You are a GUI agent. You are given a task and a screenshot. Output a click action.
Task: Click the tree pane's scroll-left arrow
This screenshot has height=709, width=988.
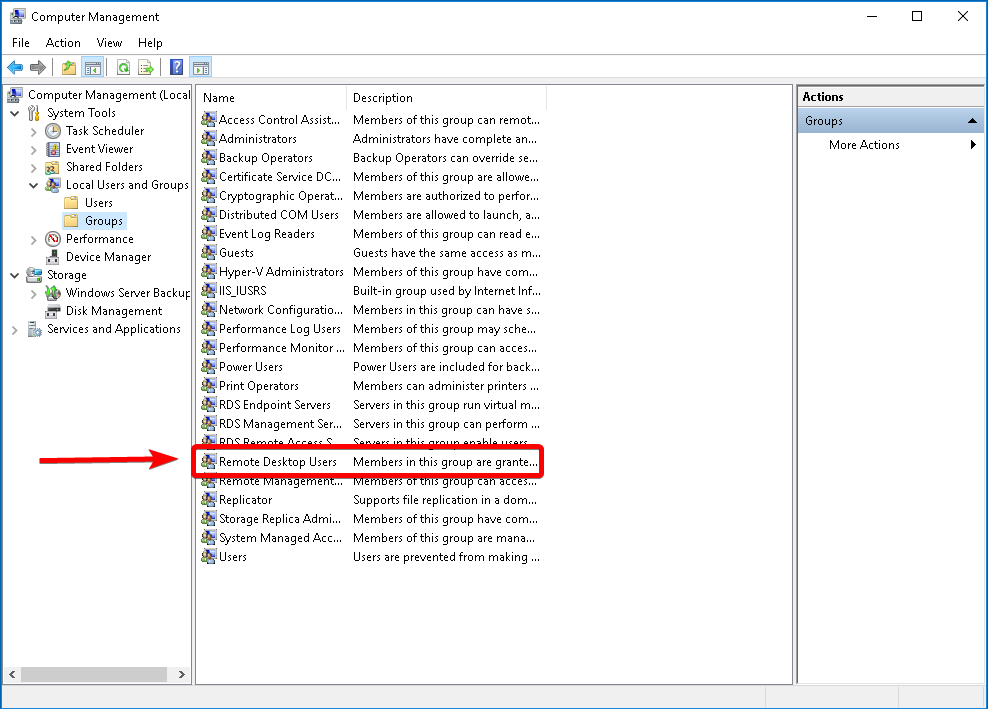(x=12, y=674)
